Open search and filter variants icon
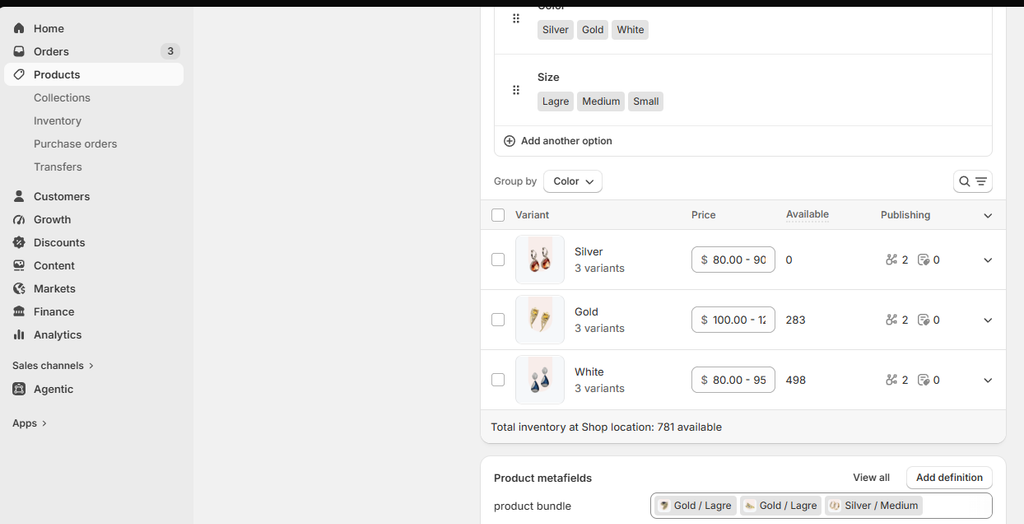Viewport: 1024px width, 524px height. pyautogui.click(x=972, y=181)
